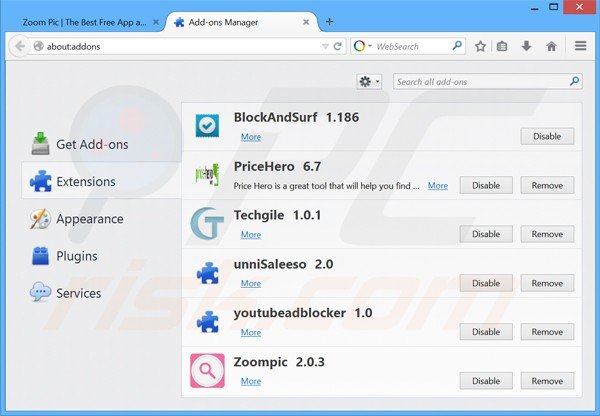Select the Zoompic 2.0.3 title
The image size is (600, 416).
(x=279, y=362)
